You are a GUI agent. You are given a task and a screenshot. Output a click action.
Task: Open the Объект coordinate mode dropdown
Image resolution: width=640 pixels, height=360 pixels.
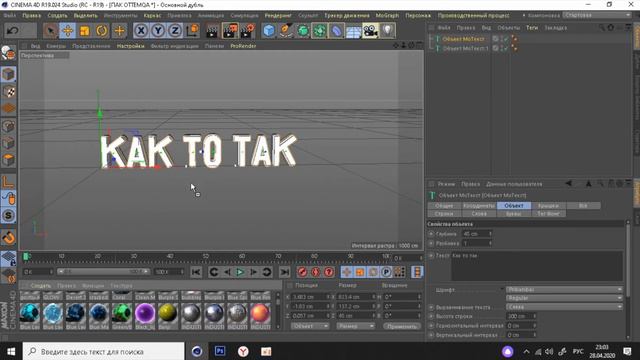coord(310,326)
